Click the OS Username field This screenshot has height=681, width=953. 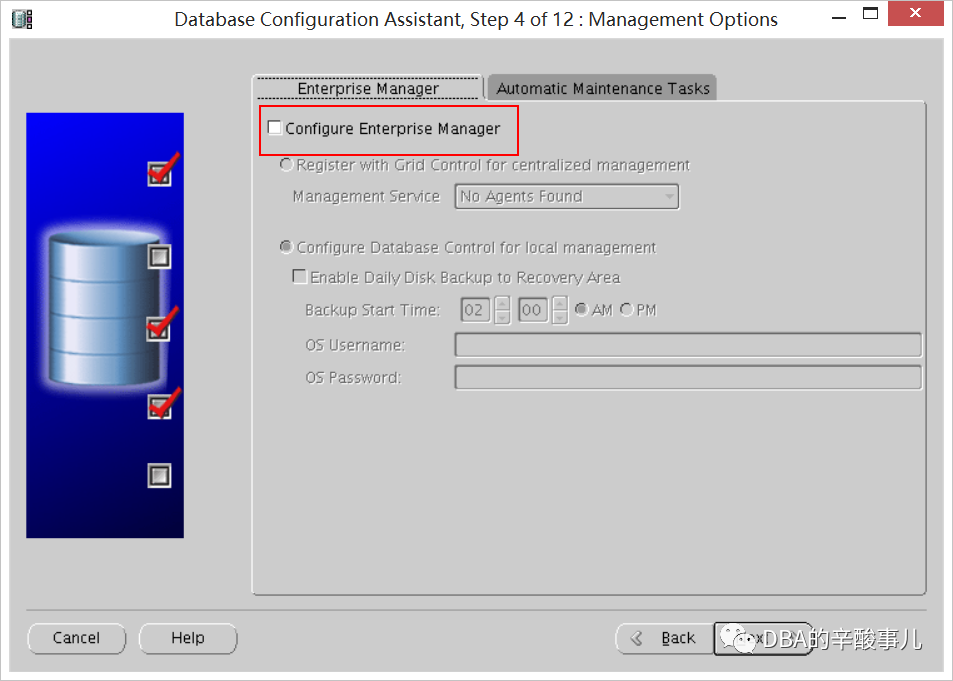pyautogui.click(x=688, y=345)
